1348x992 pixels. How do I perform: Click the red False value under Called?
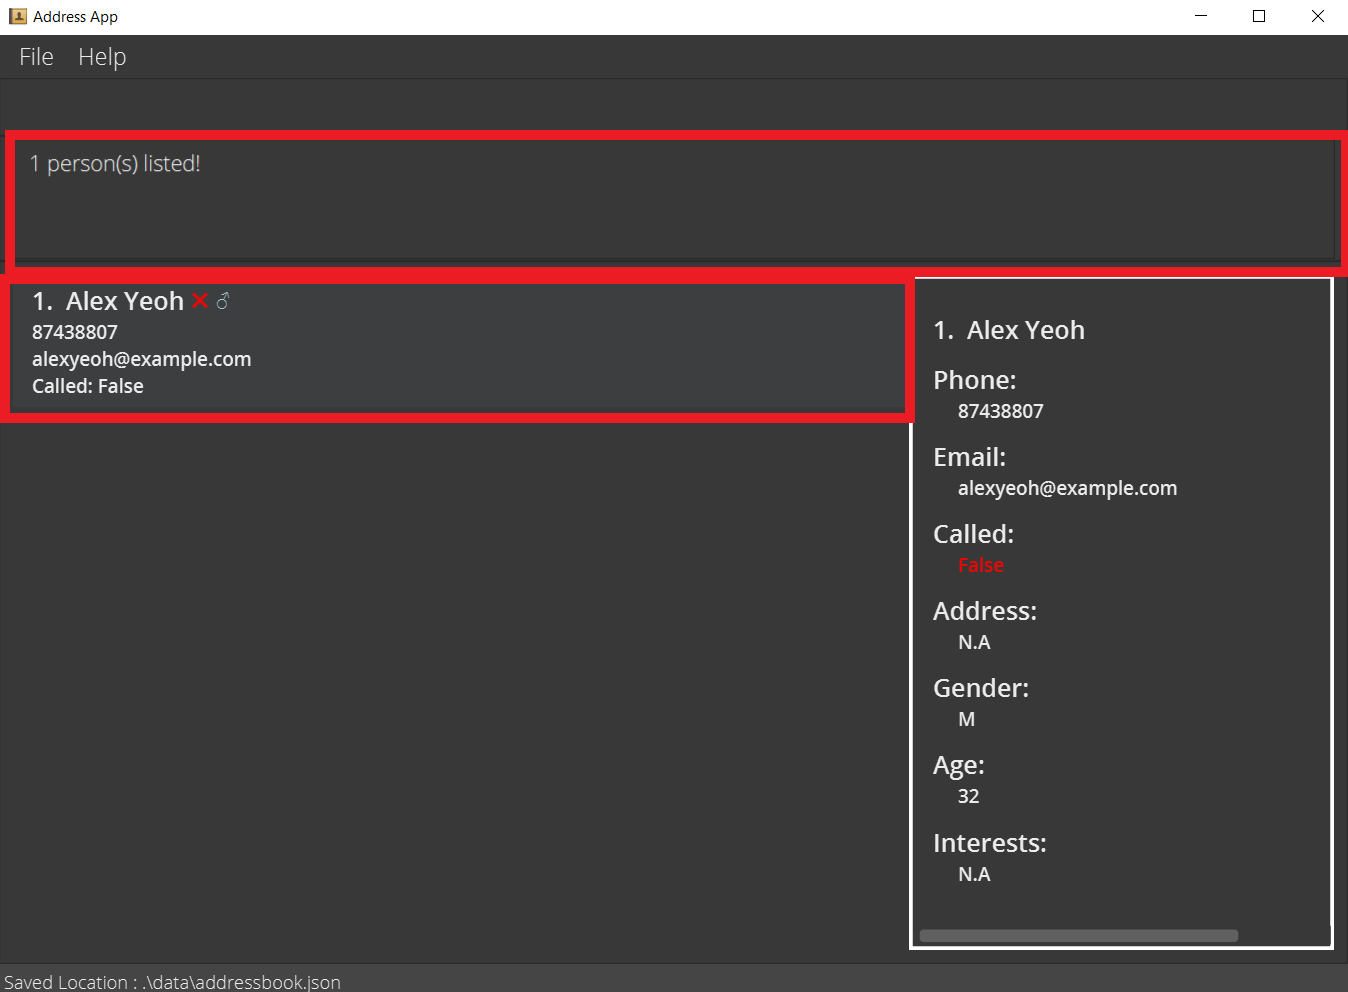pos(980,565)
